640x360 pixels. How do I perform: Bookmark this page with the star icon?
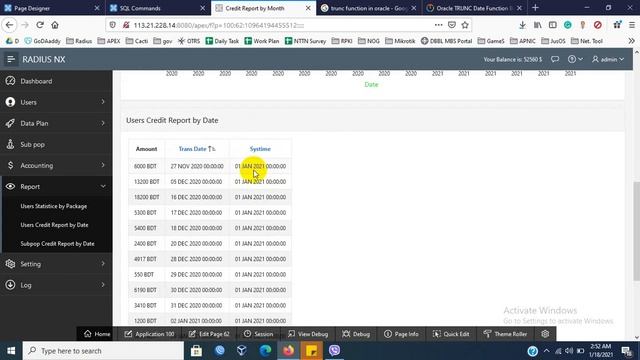(x=465, y=25)
